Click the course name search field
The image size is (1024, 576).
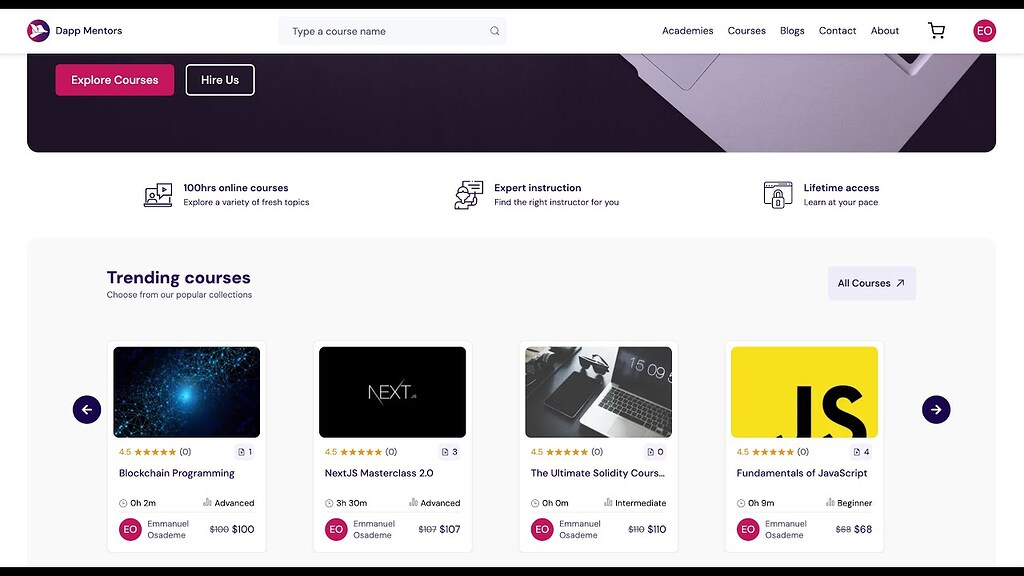click(380, 31)
